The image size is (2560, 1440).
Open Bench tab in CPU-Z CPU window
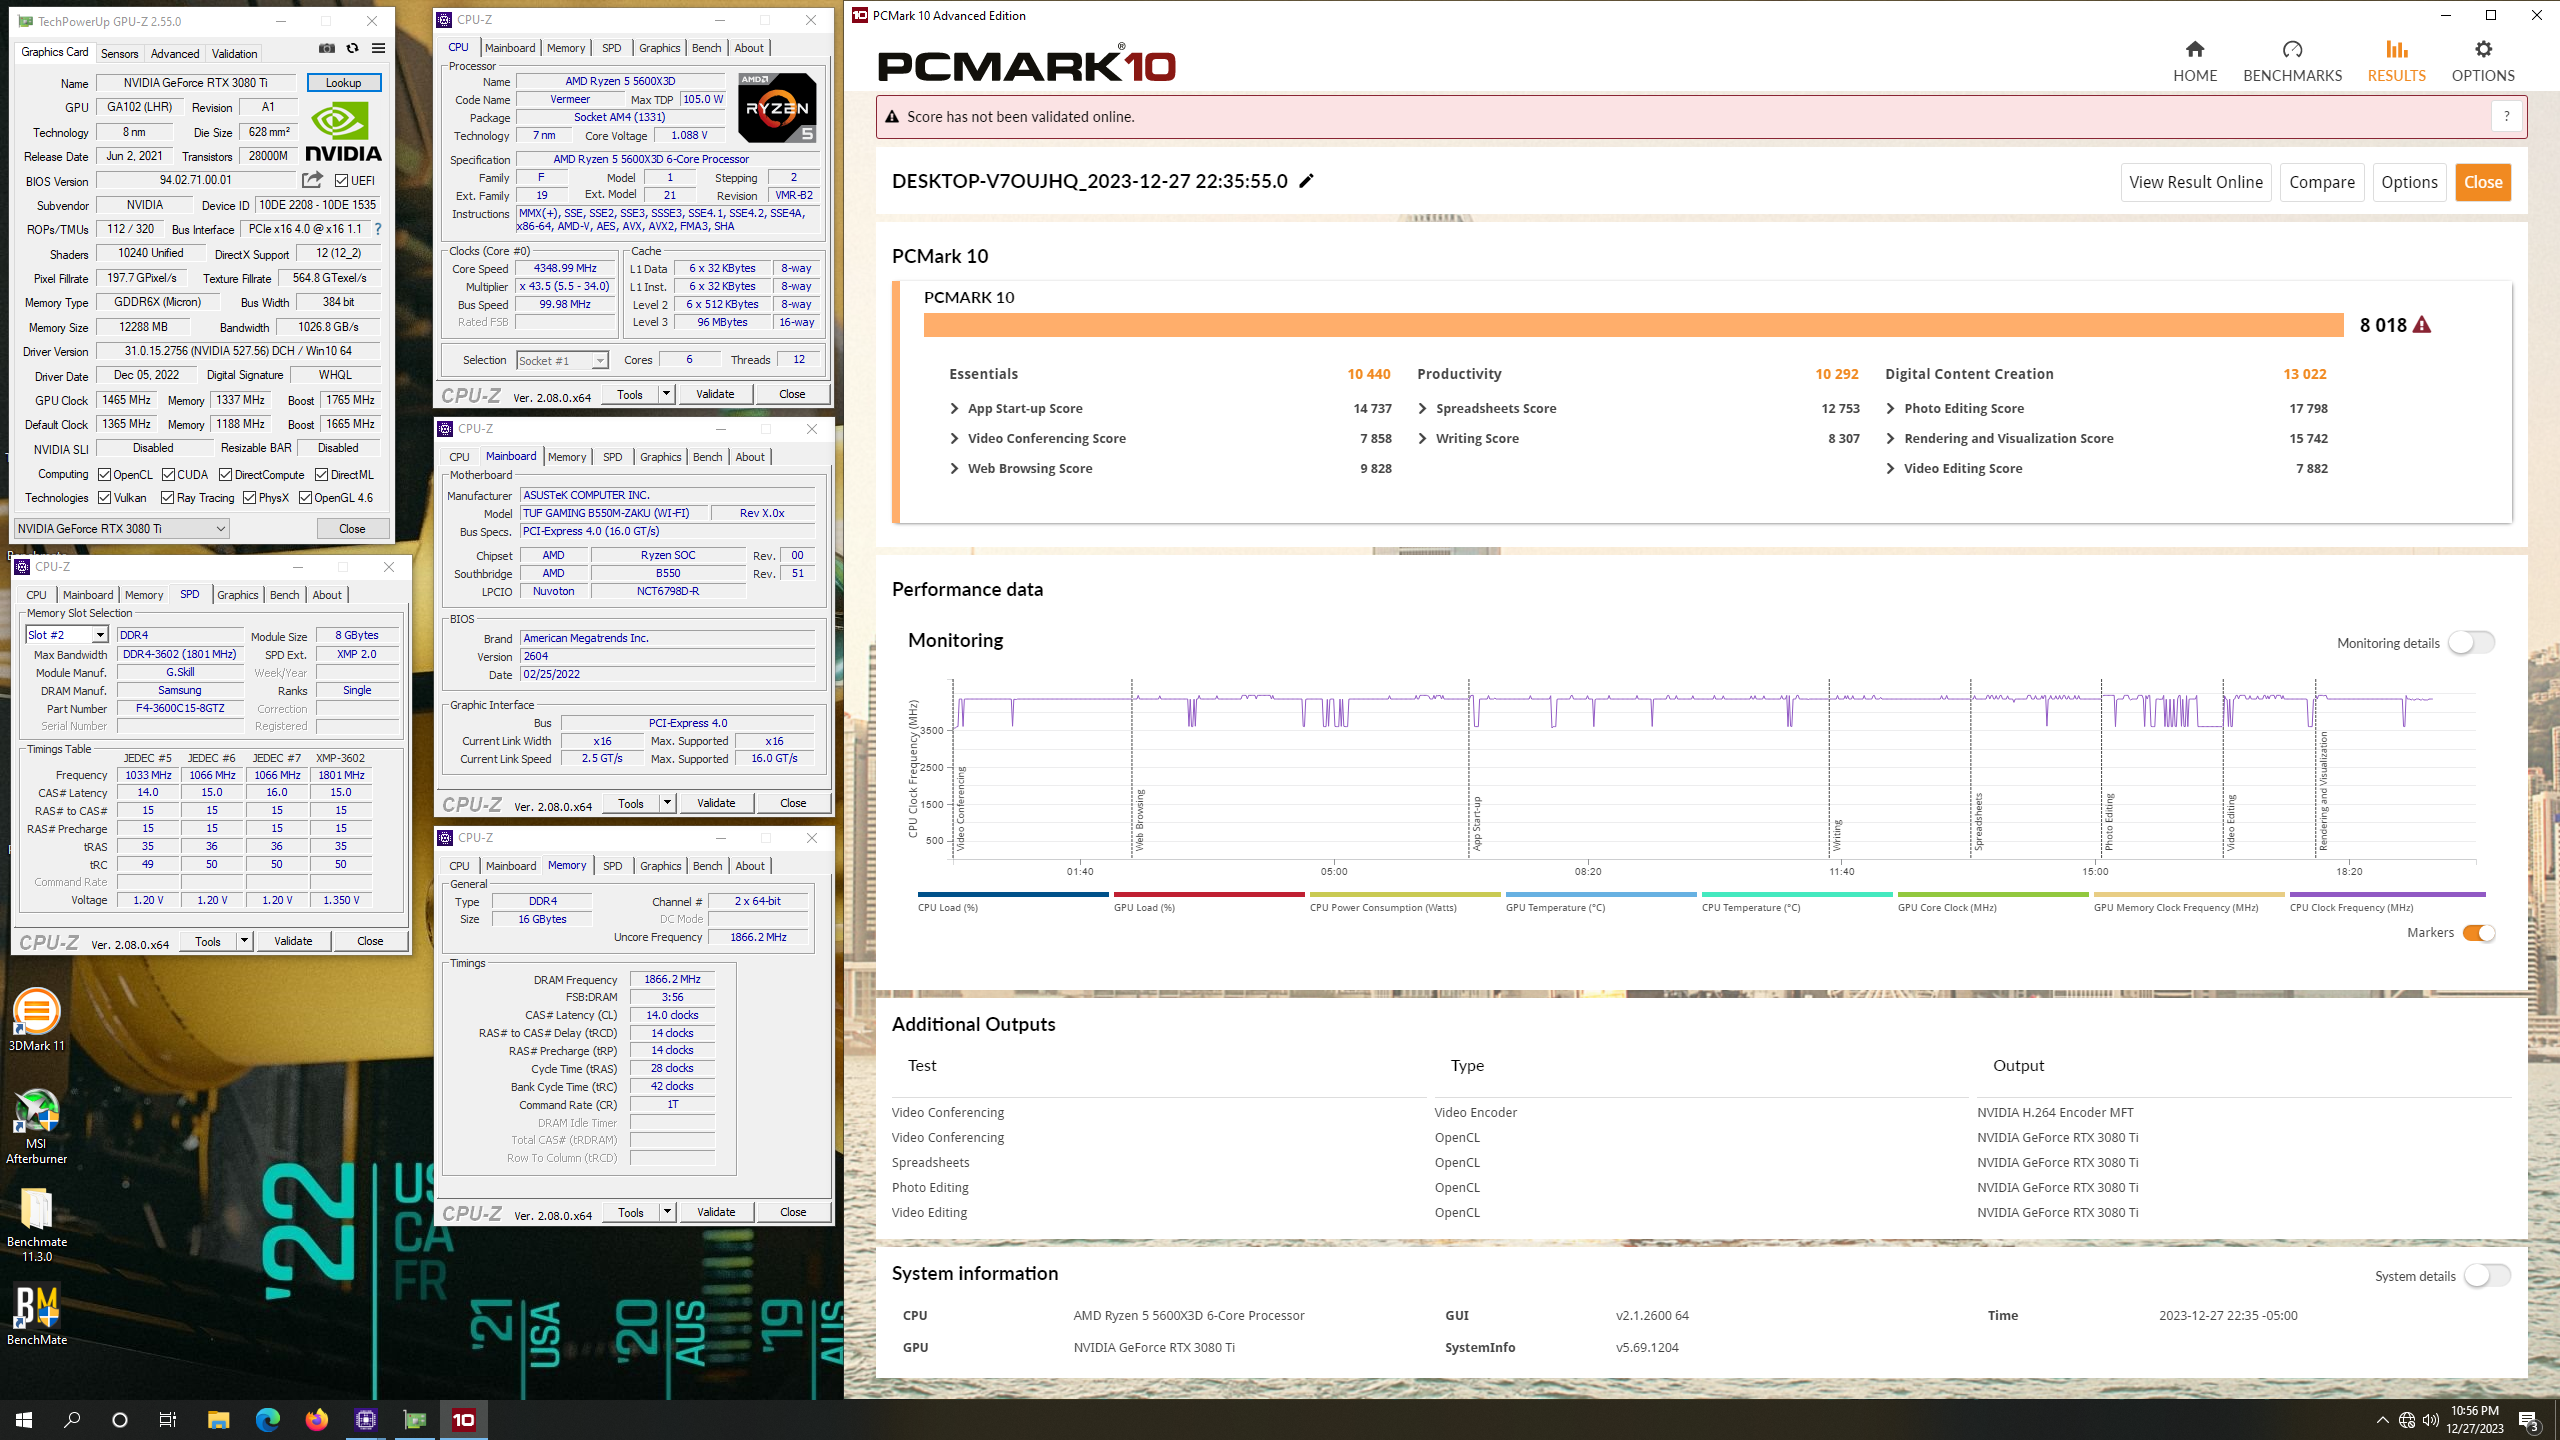[x=706, y=48]
